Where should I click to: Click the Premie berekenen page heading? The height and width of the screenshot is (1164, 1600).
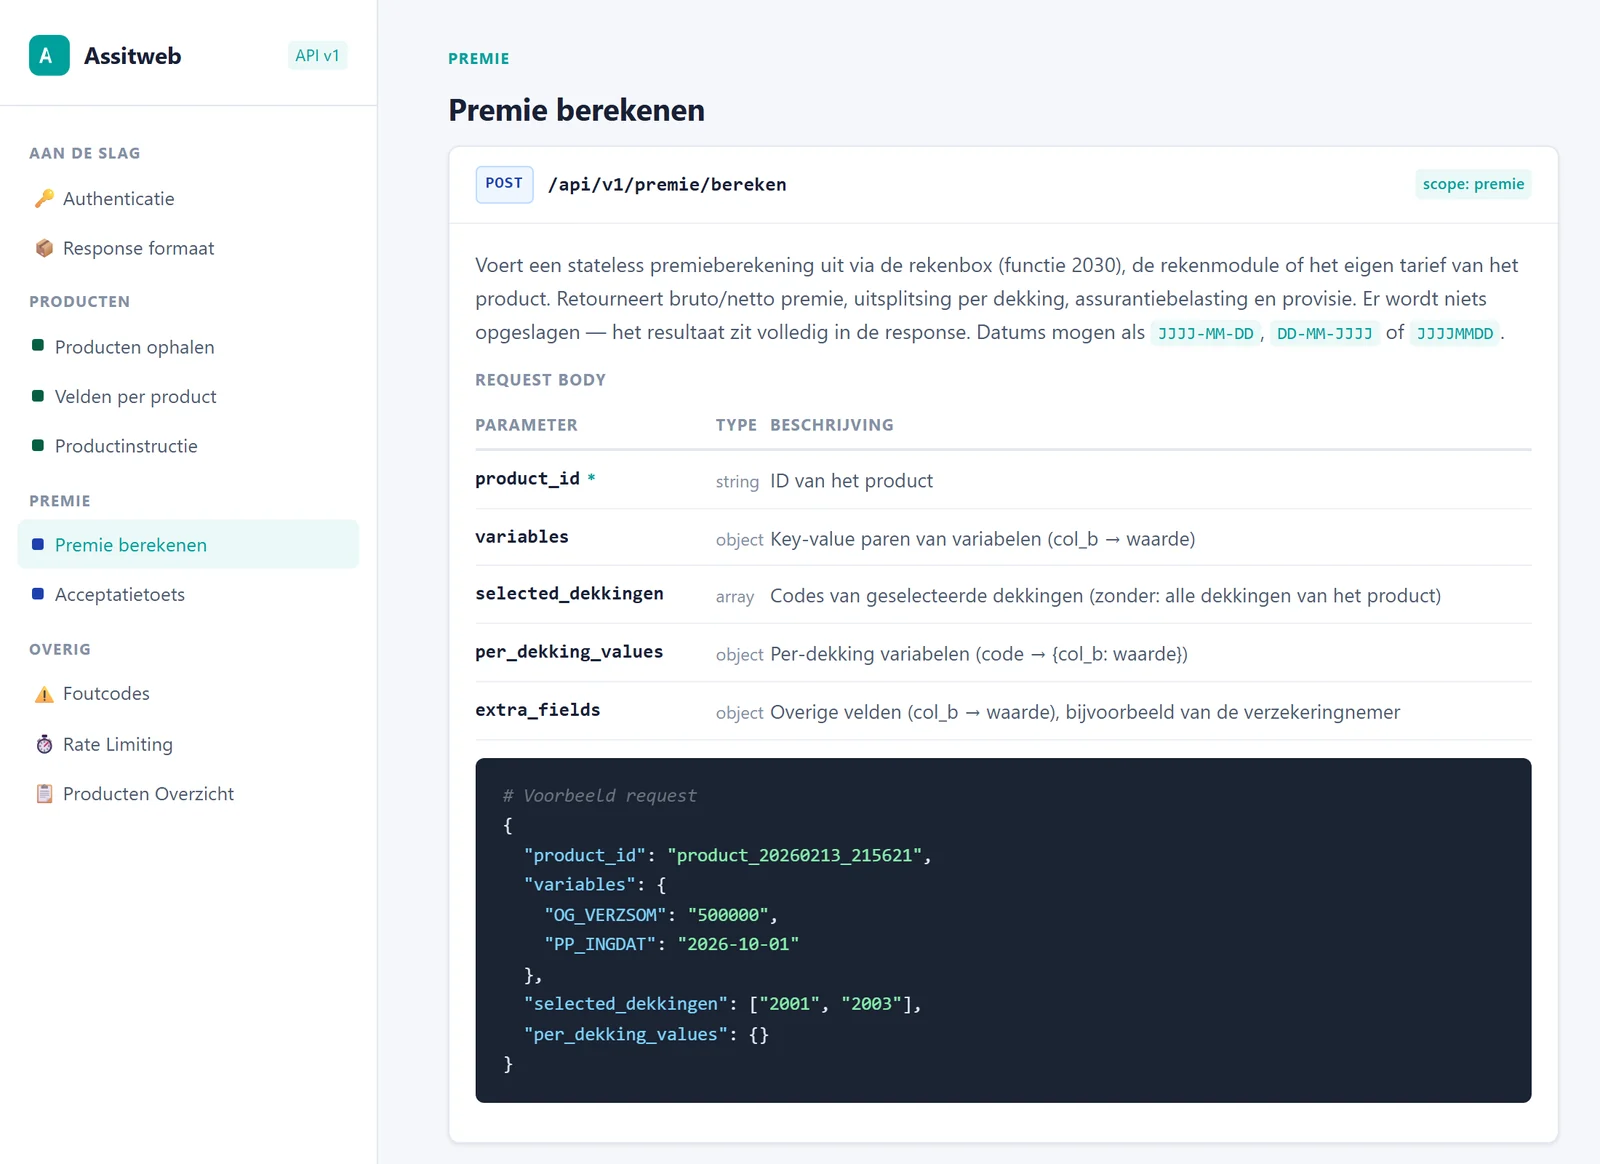[x=576, y=110]
